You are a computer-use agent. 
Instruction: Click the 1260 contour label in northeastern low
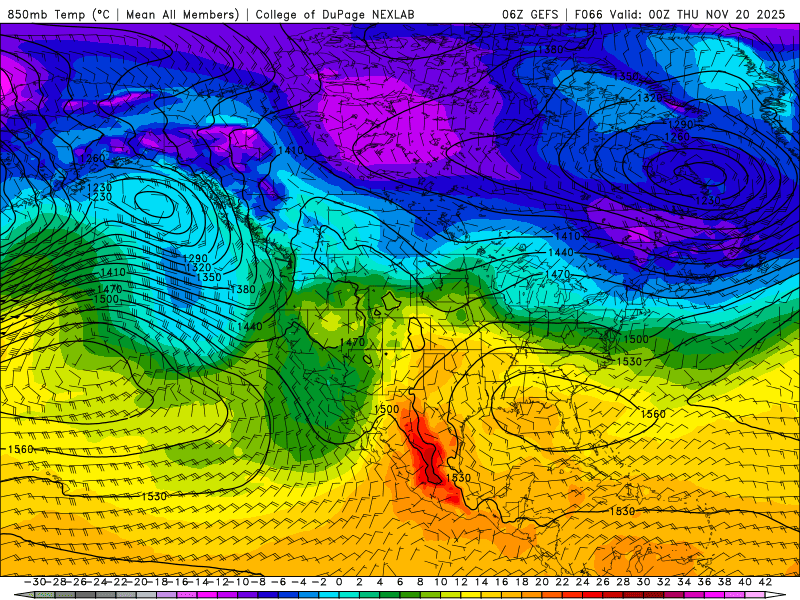point(677,136)
